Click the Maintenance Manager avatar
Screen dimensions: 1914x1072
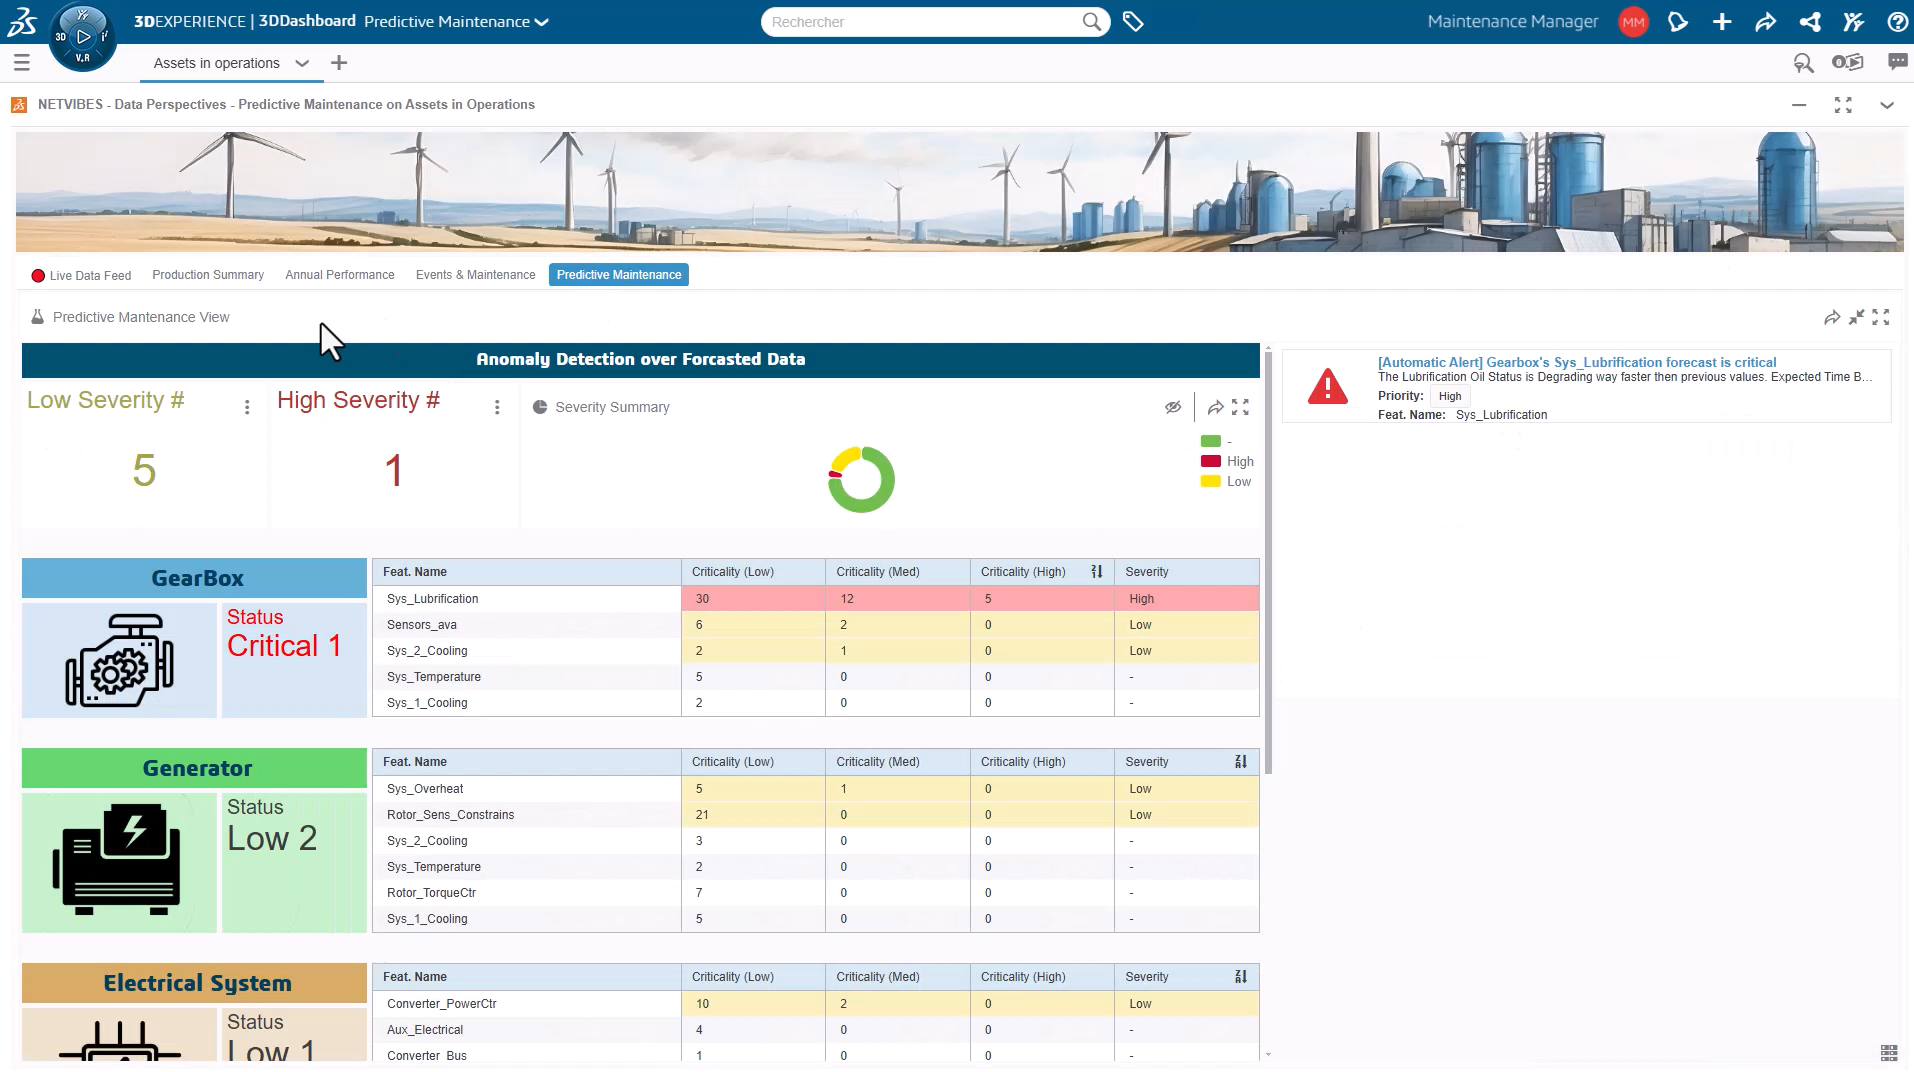(1633, 22)
